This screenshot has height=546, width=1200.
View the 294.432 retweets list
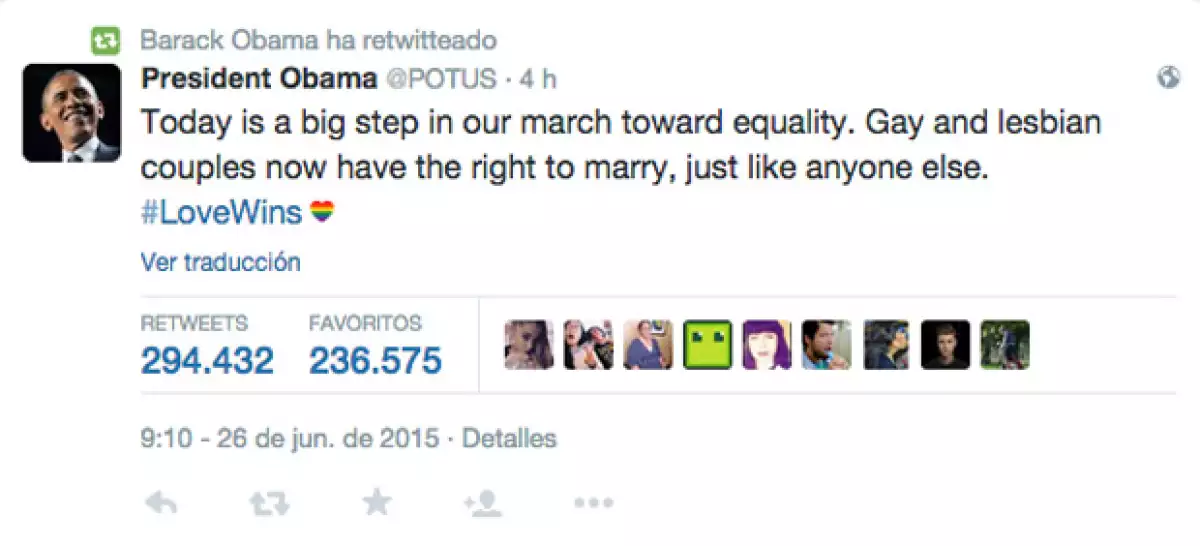pyautogui.click(x=207, y=360)
